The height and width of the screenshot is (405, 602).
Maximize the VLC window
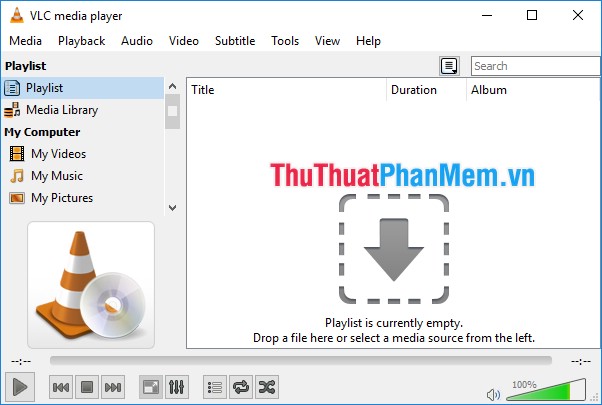click(532, 15)
